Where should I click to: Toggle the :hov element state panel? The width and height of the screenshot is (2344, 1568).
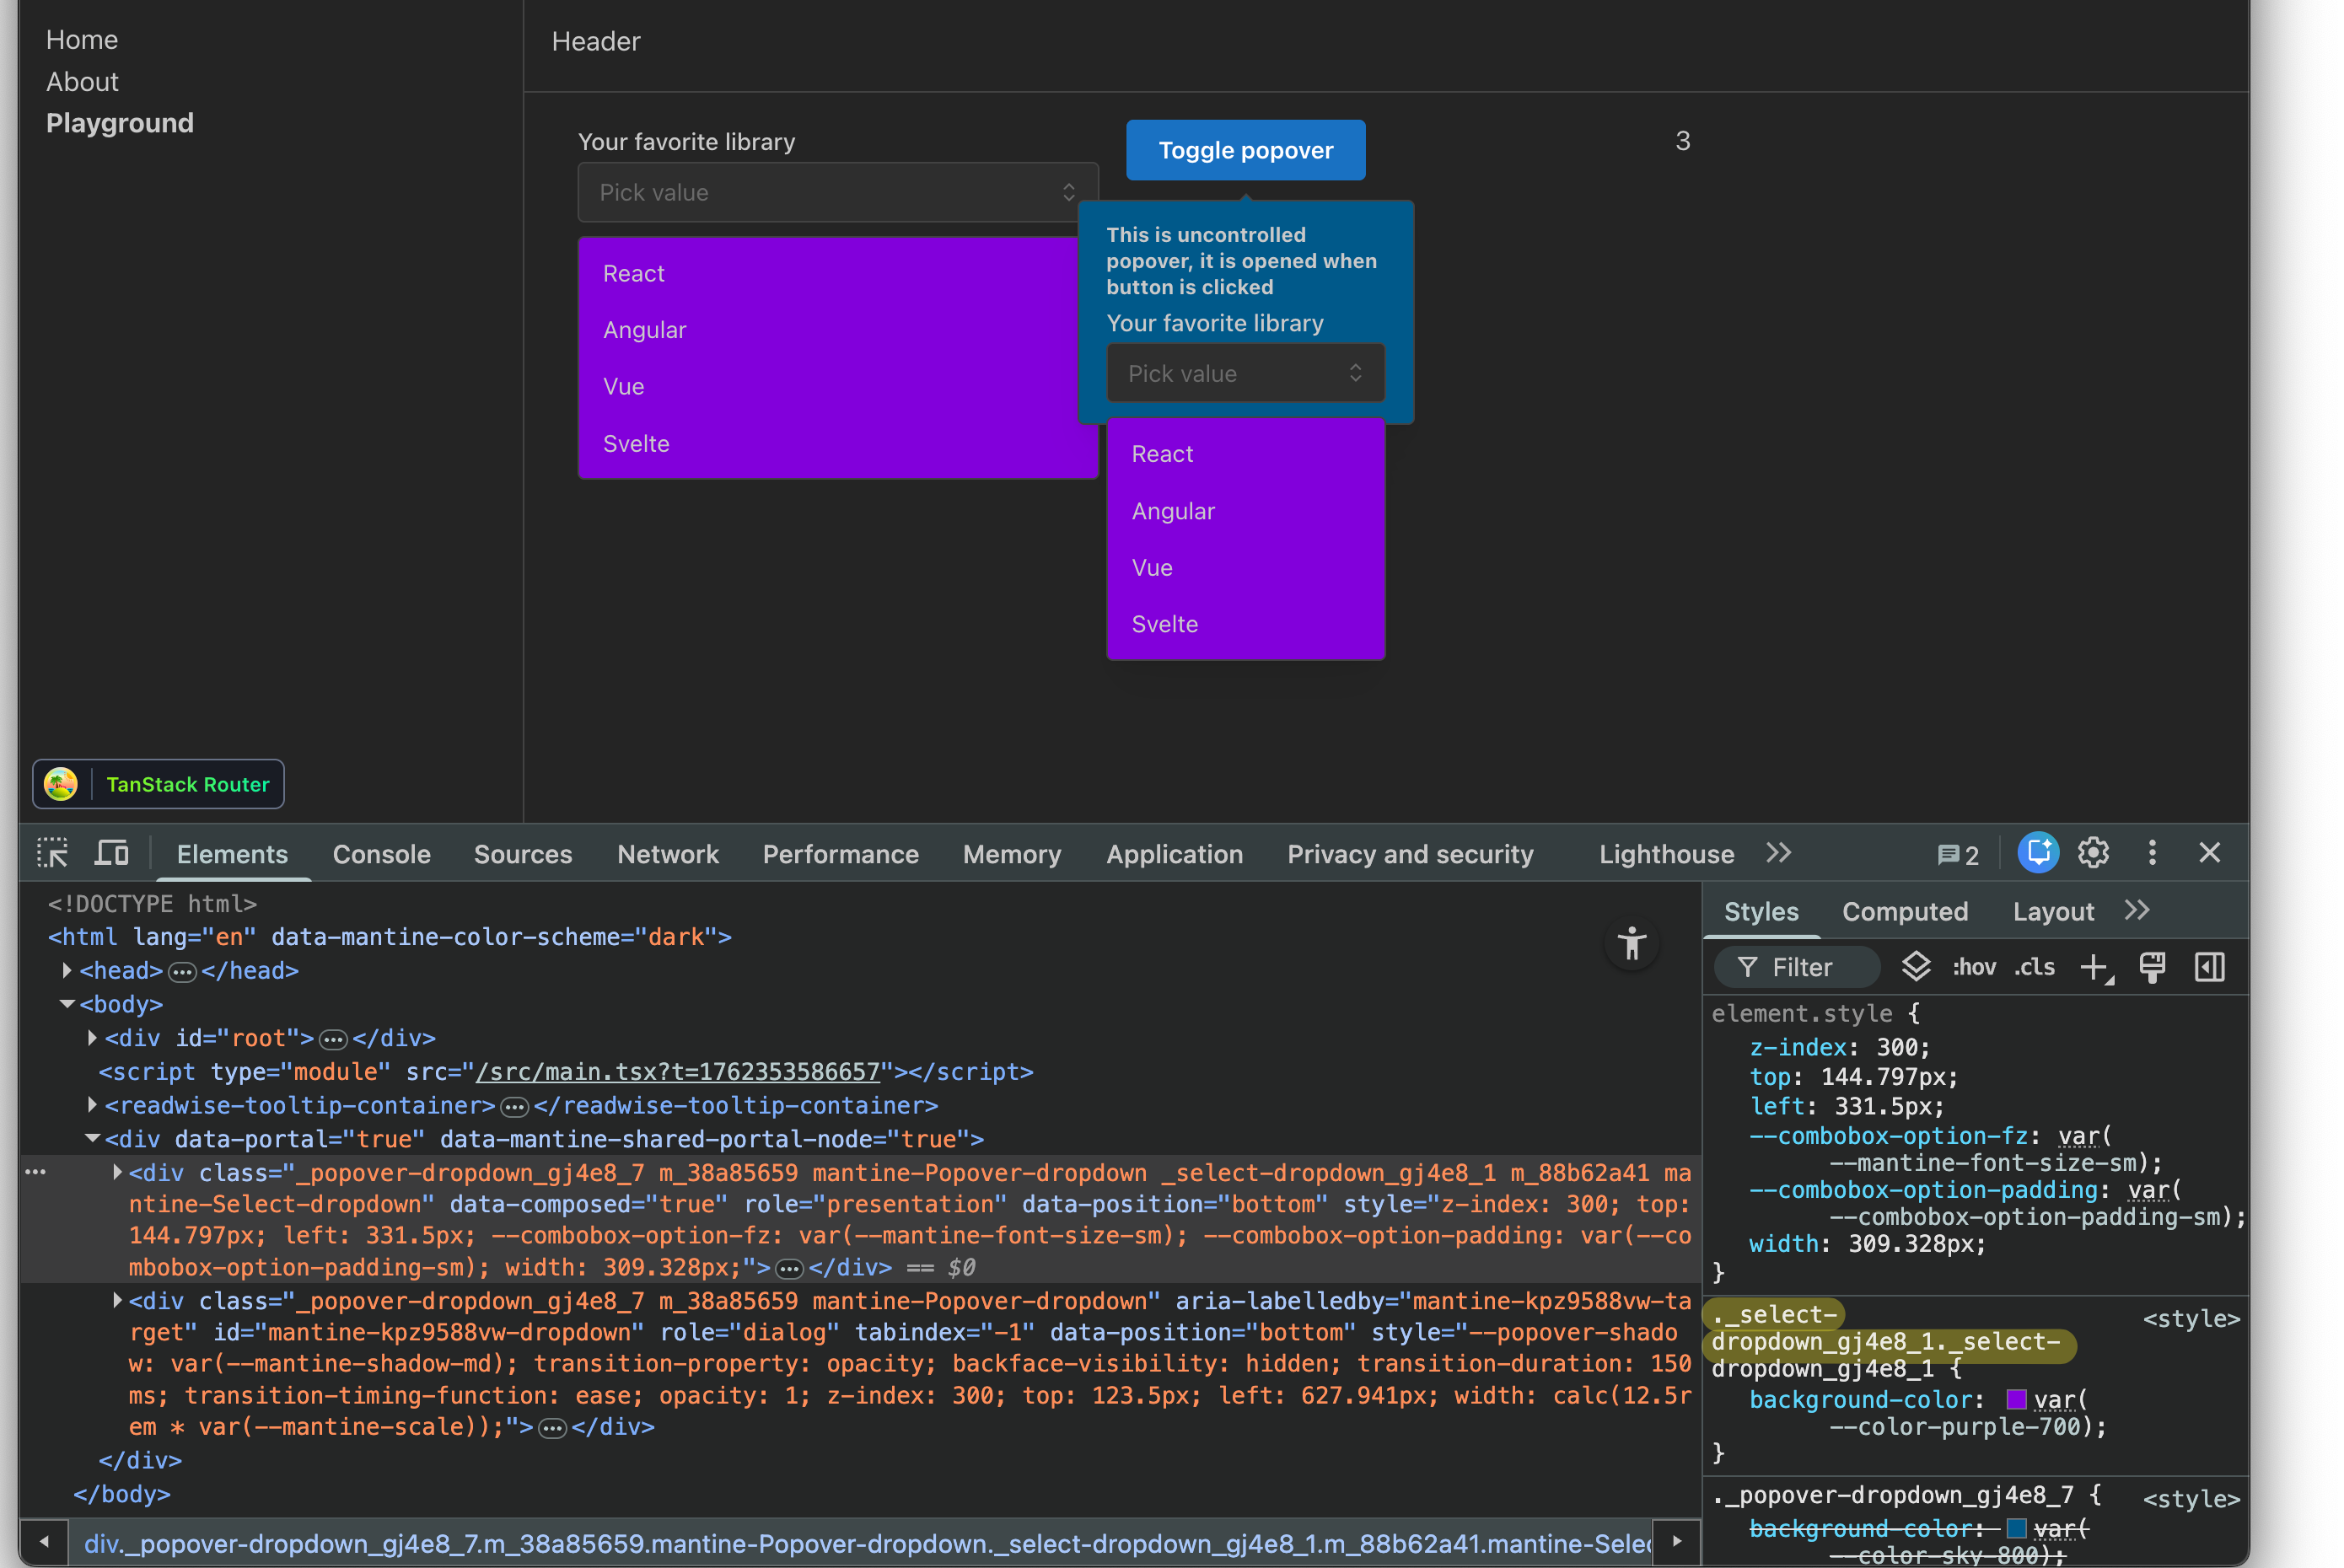[x=1973, y=967]
